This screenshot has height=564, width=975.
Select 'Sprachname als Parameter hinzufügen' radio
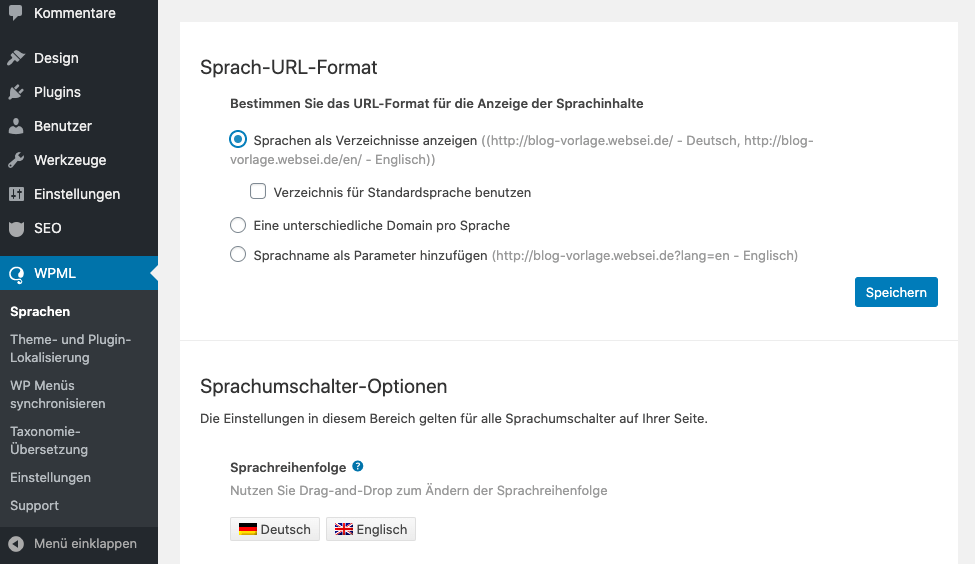[x=238, y=255]
